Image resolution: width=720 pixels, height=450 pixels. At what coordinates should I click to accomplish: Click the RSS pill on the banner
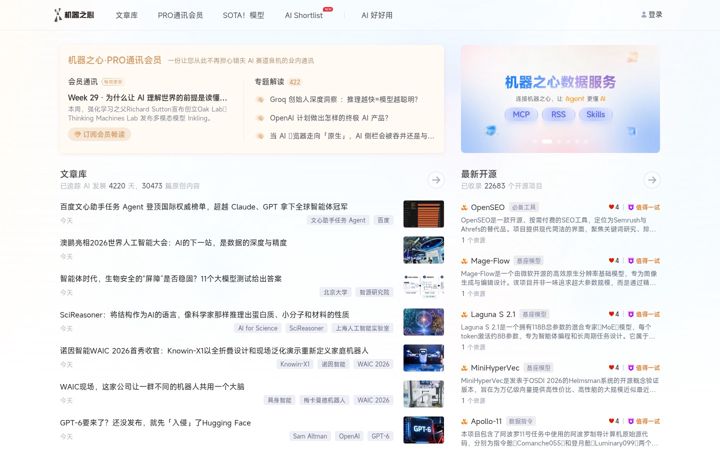point(558,114)
